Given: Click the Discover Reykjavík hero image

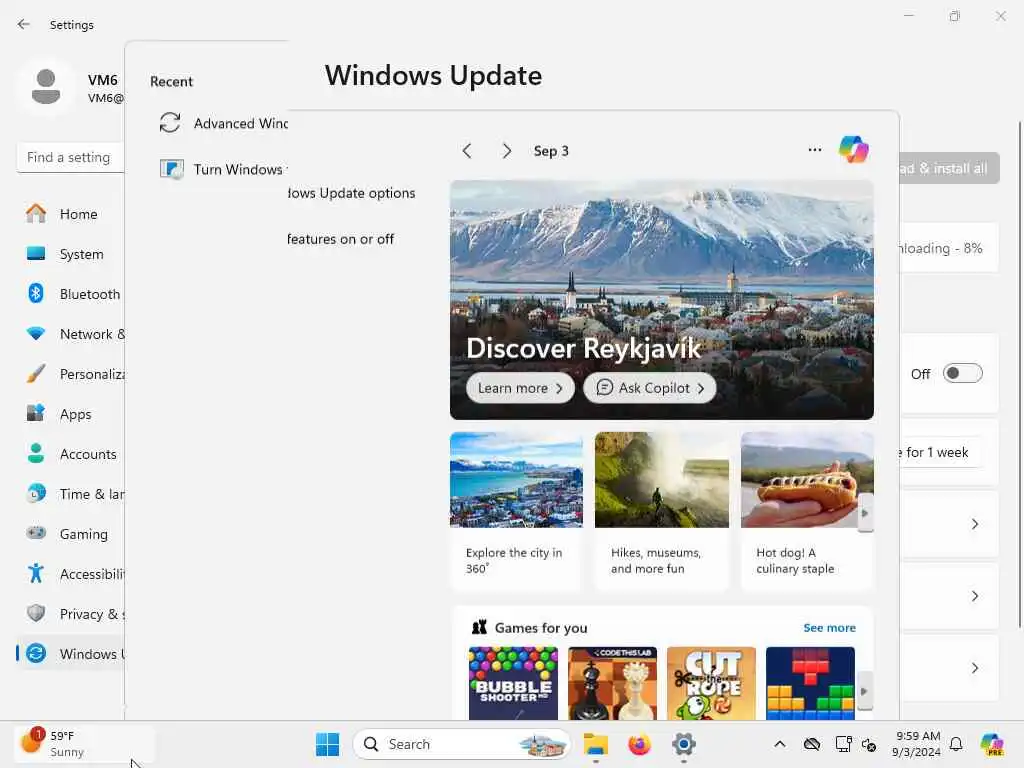Looking at the screenshot, I should [x=662, y=300].
